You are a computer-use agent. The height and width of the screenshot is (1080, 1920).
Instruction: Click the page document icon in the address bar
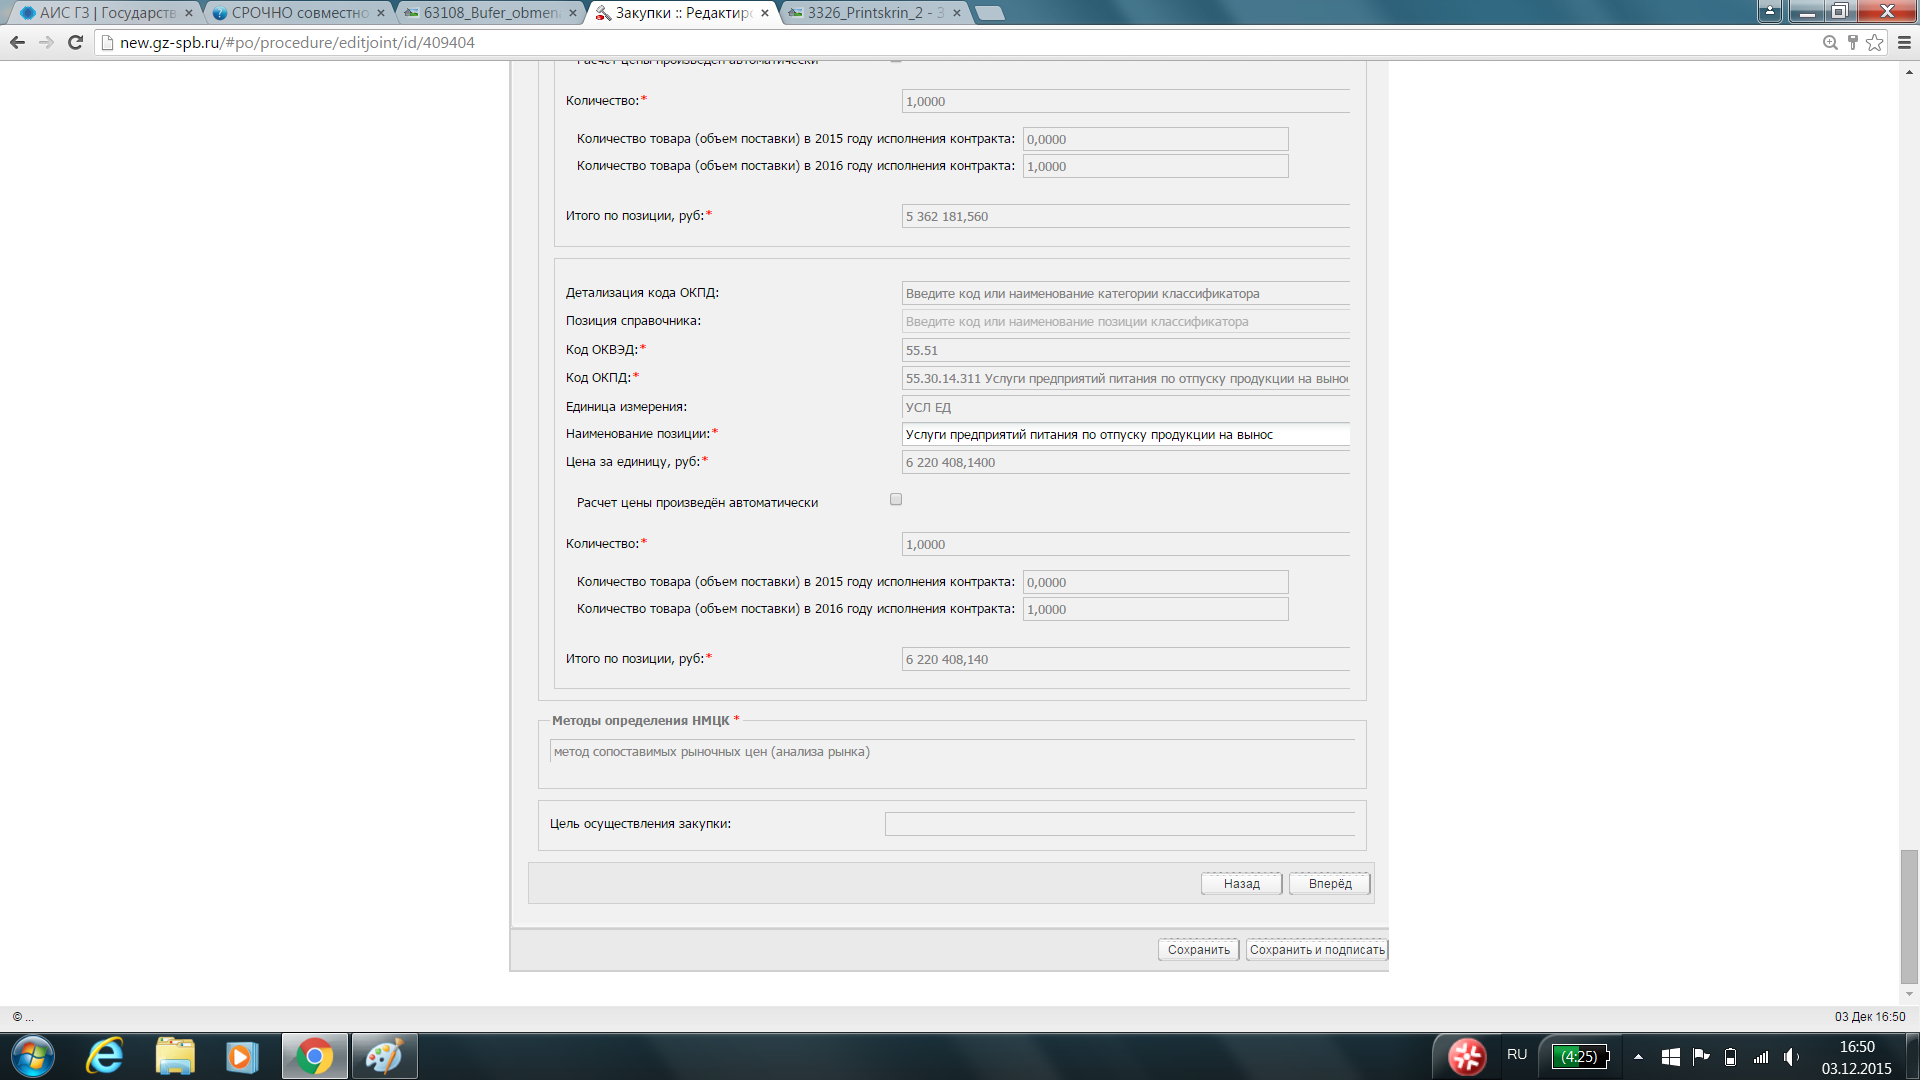click(x=108, y=43)
